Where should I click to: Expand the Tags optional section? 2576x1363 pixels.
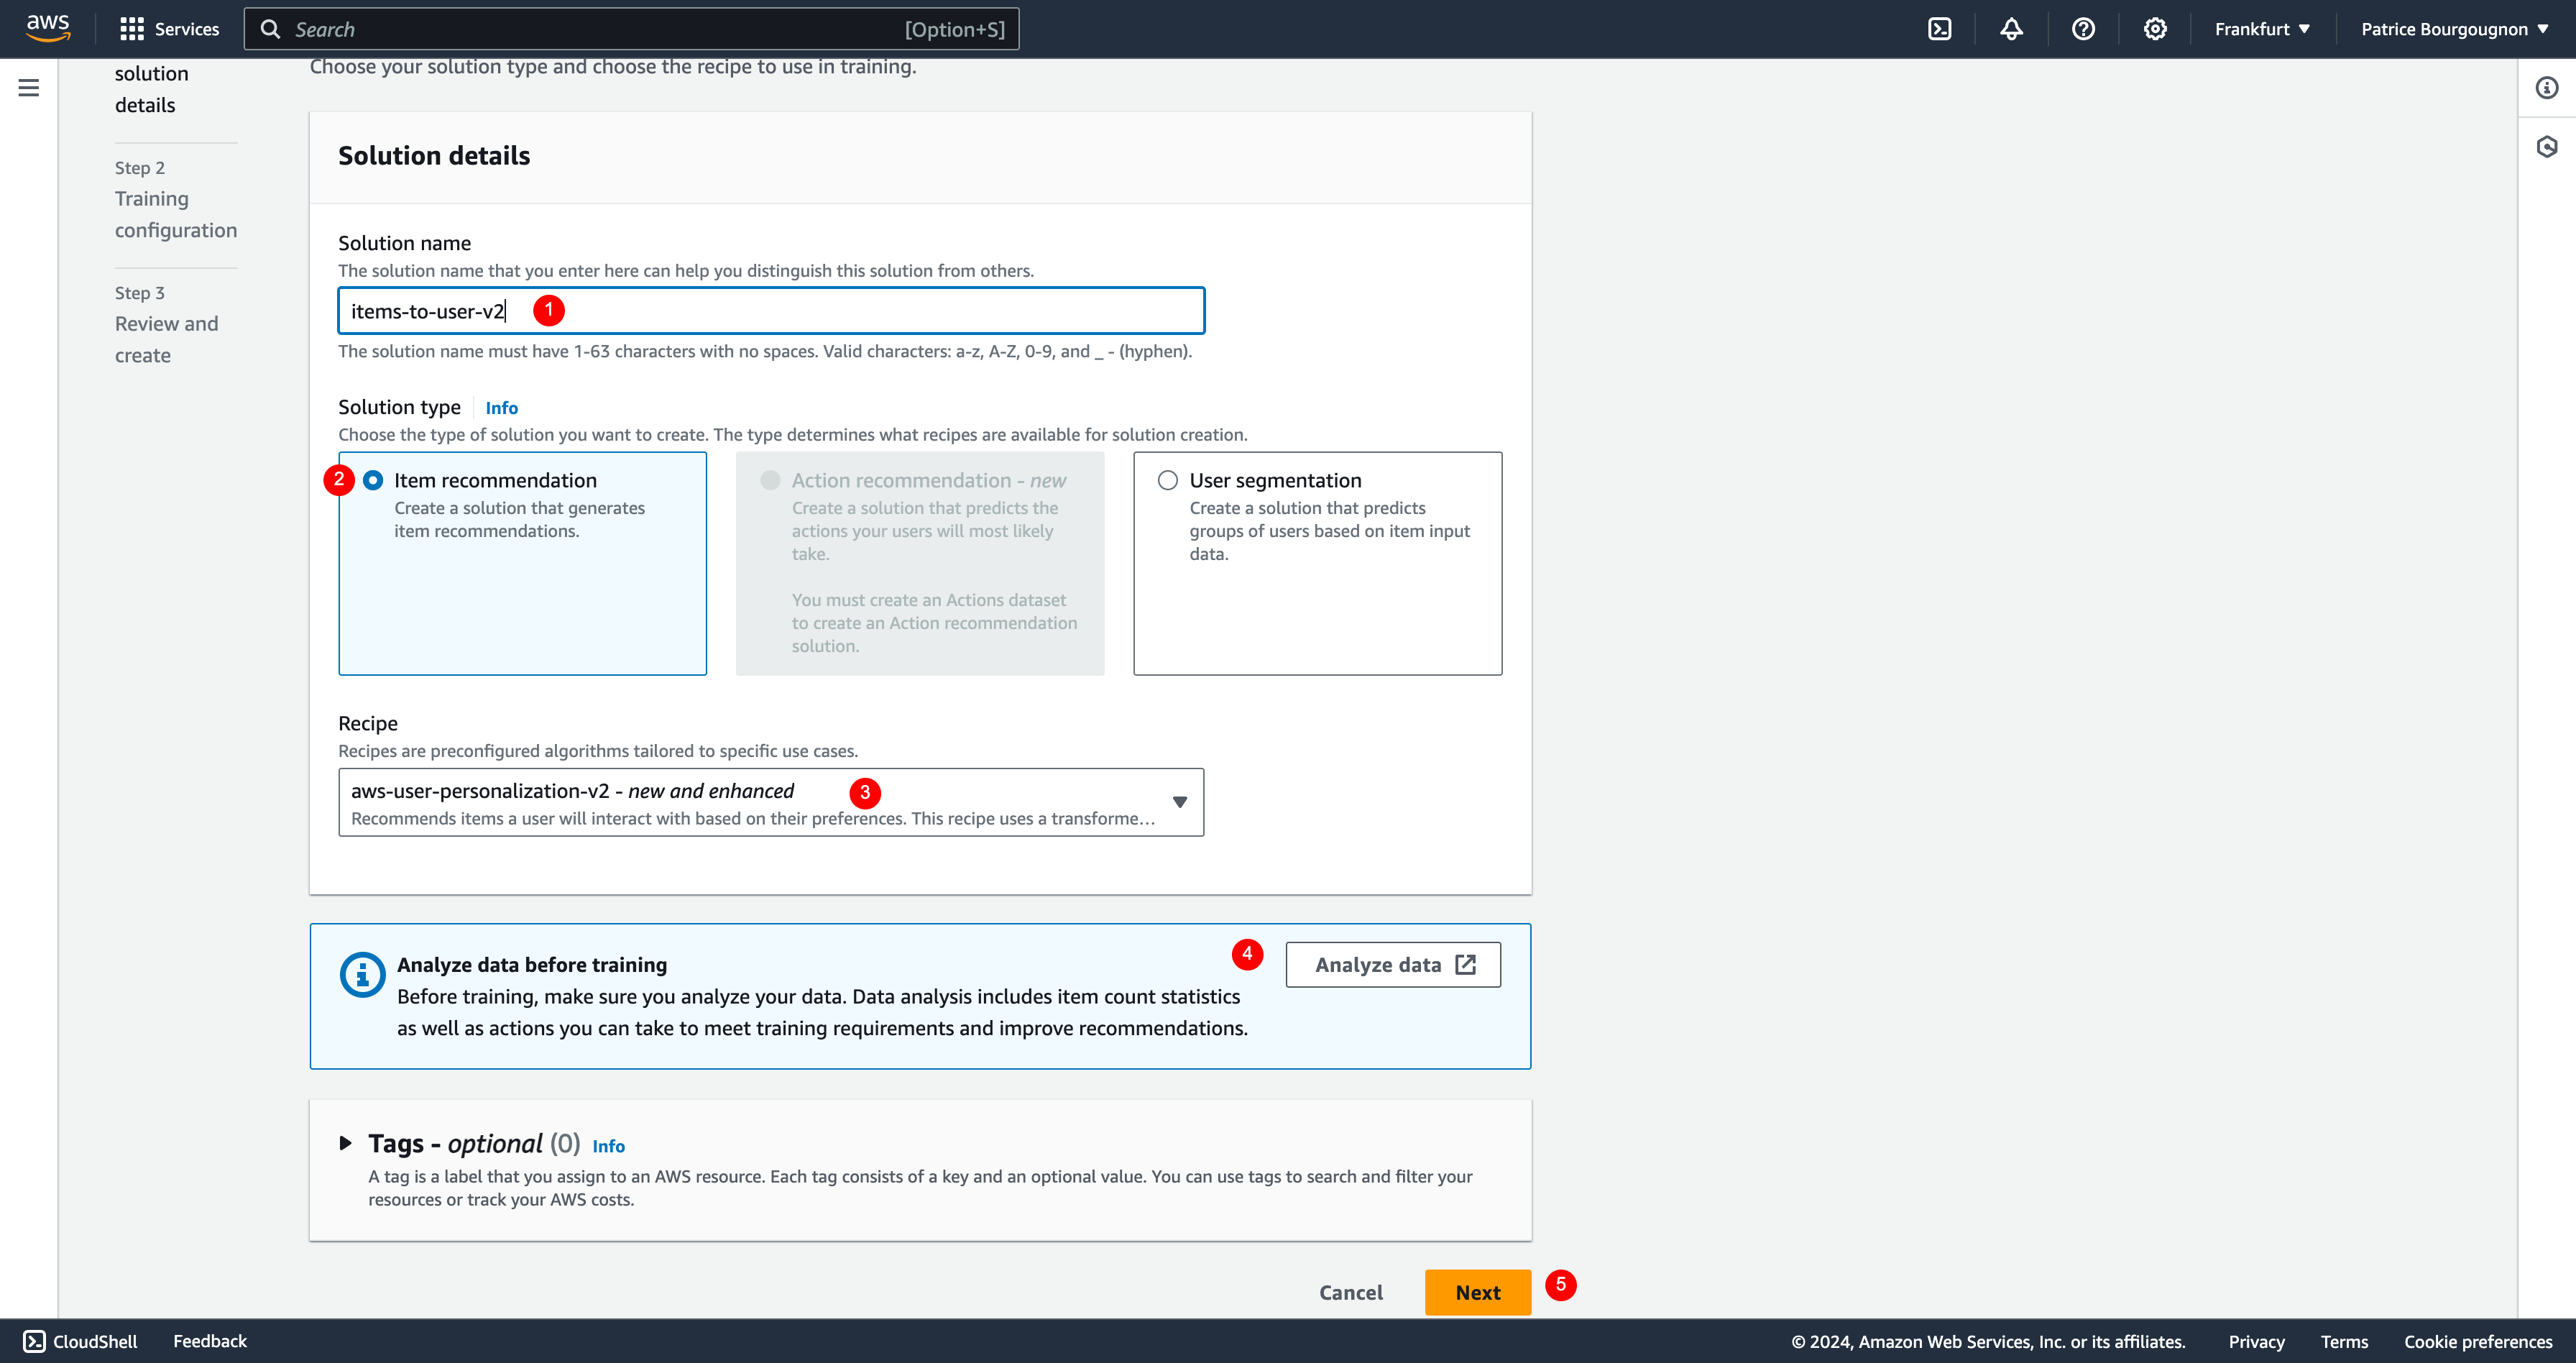point(346,1143)
